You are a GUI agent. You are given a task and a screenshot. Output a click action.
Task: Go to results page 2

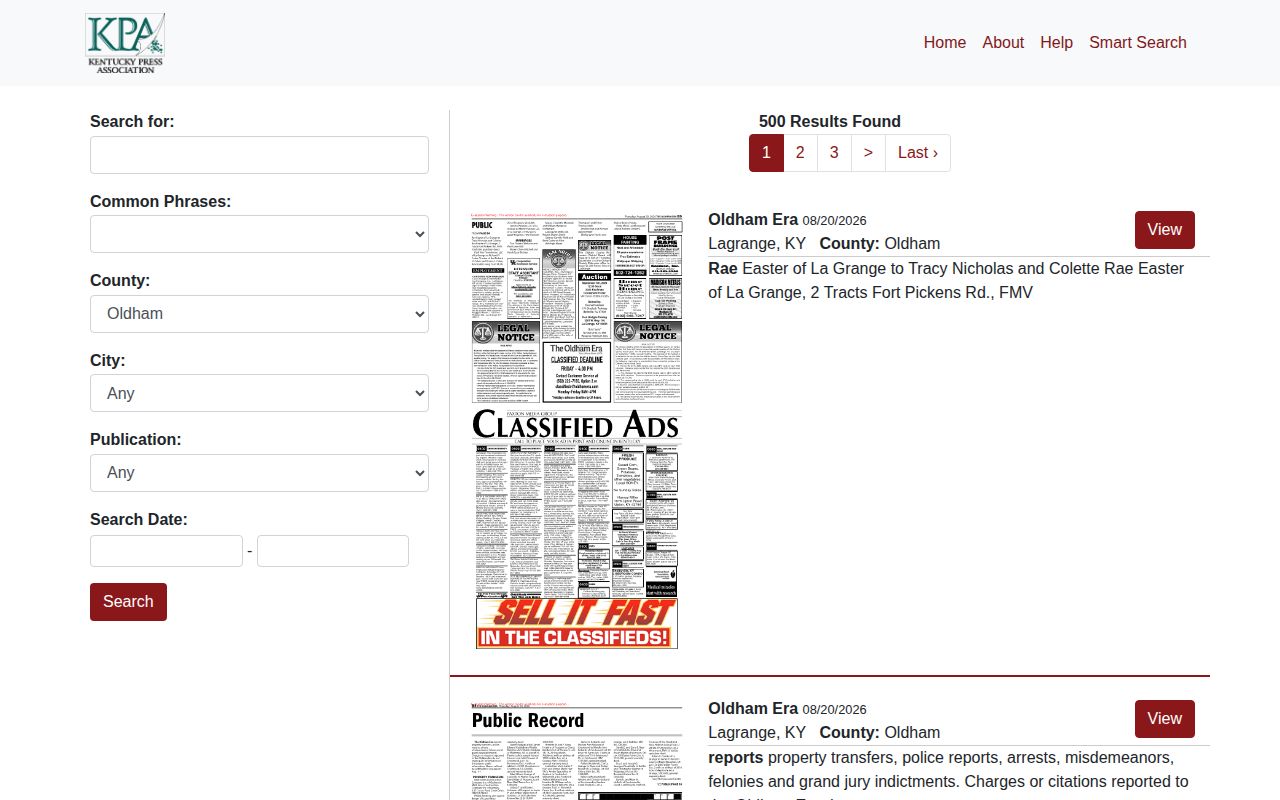[800, 153]
